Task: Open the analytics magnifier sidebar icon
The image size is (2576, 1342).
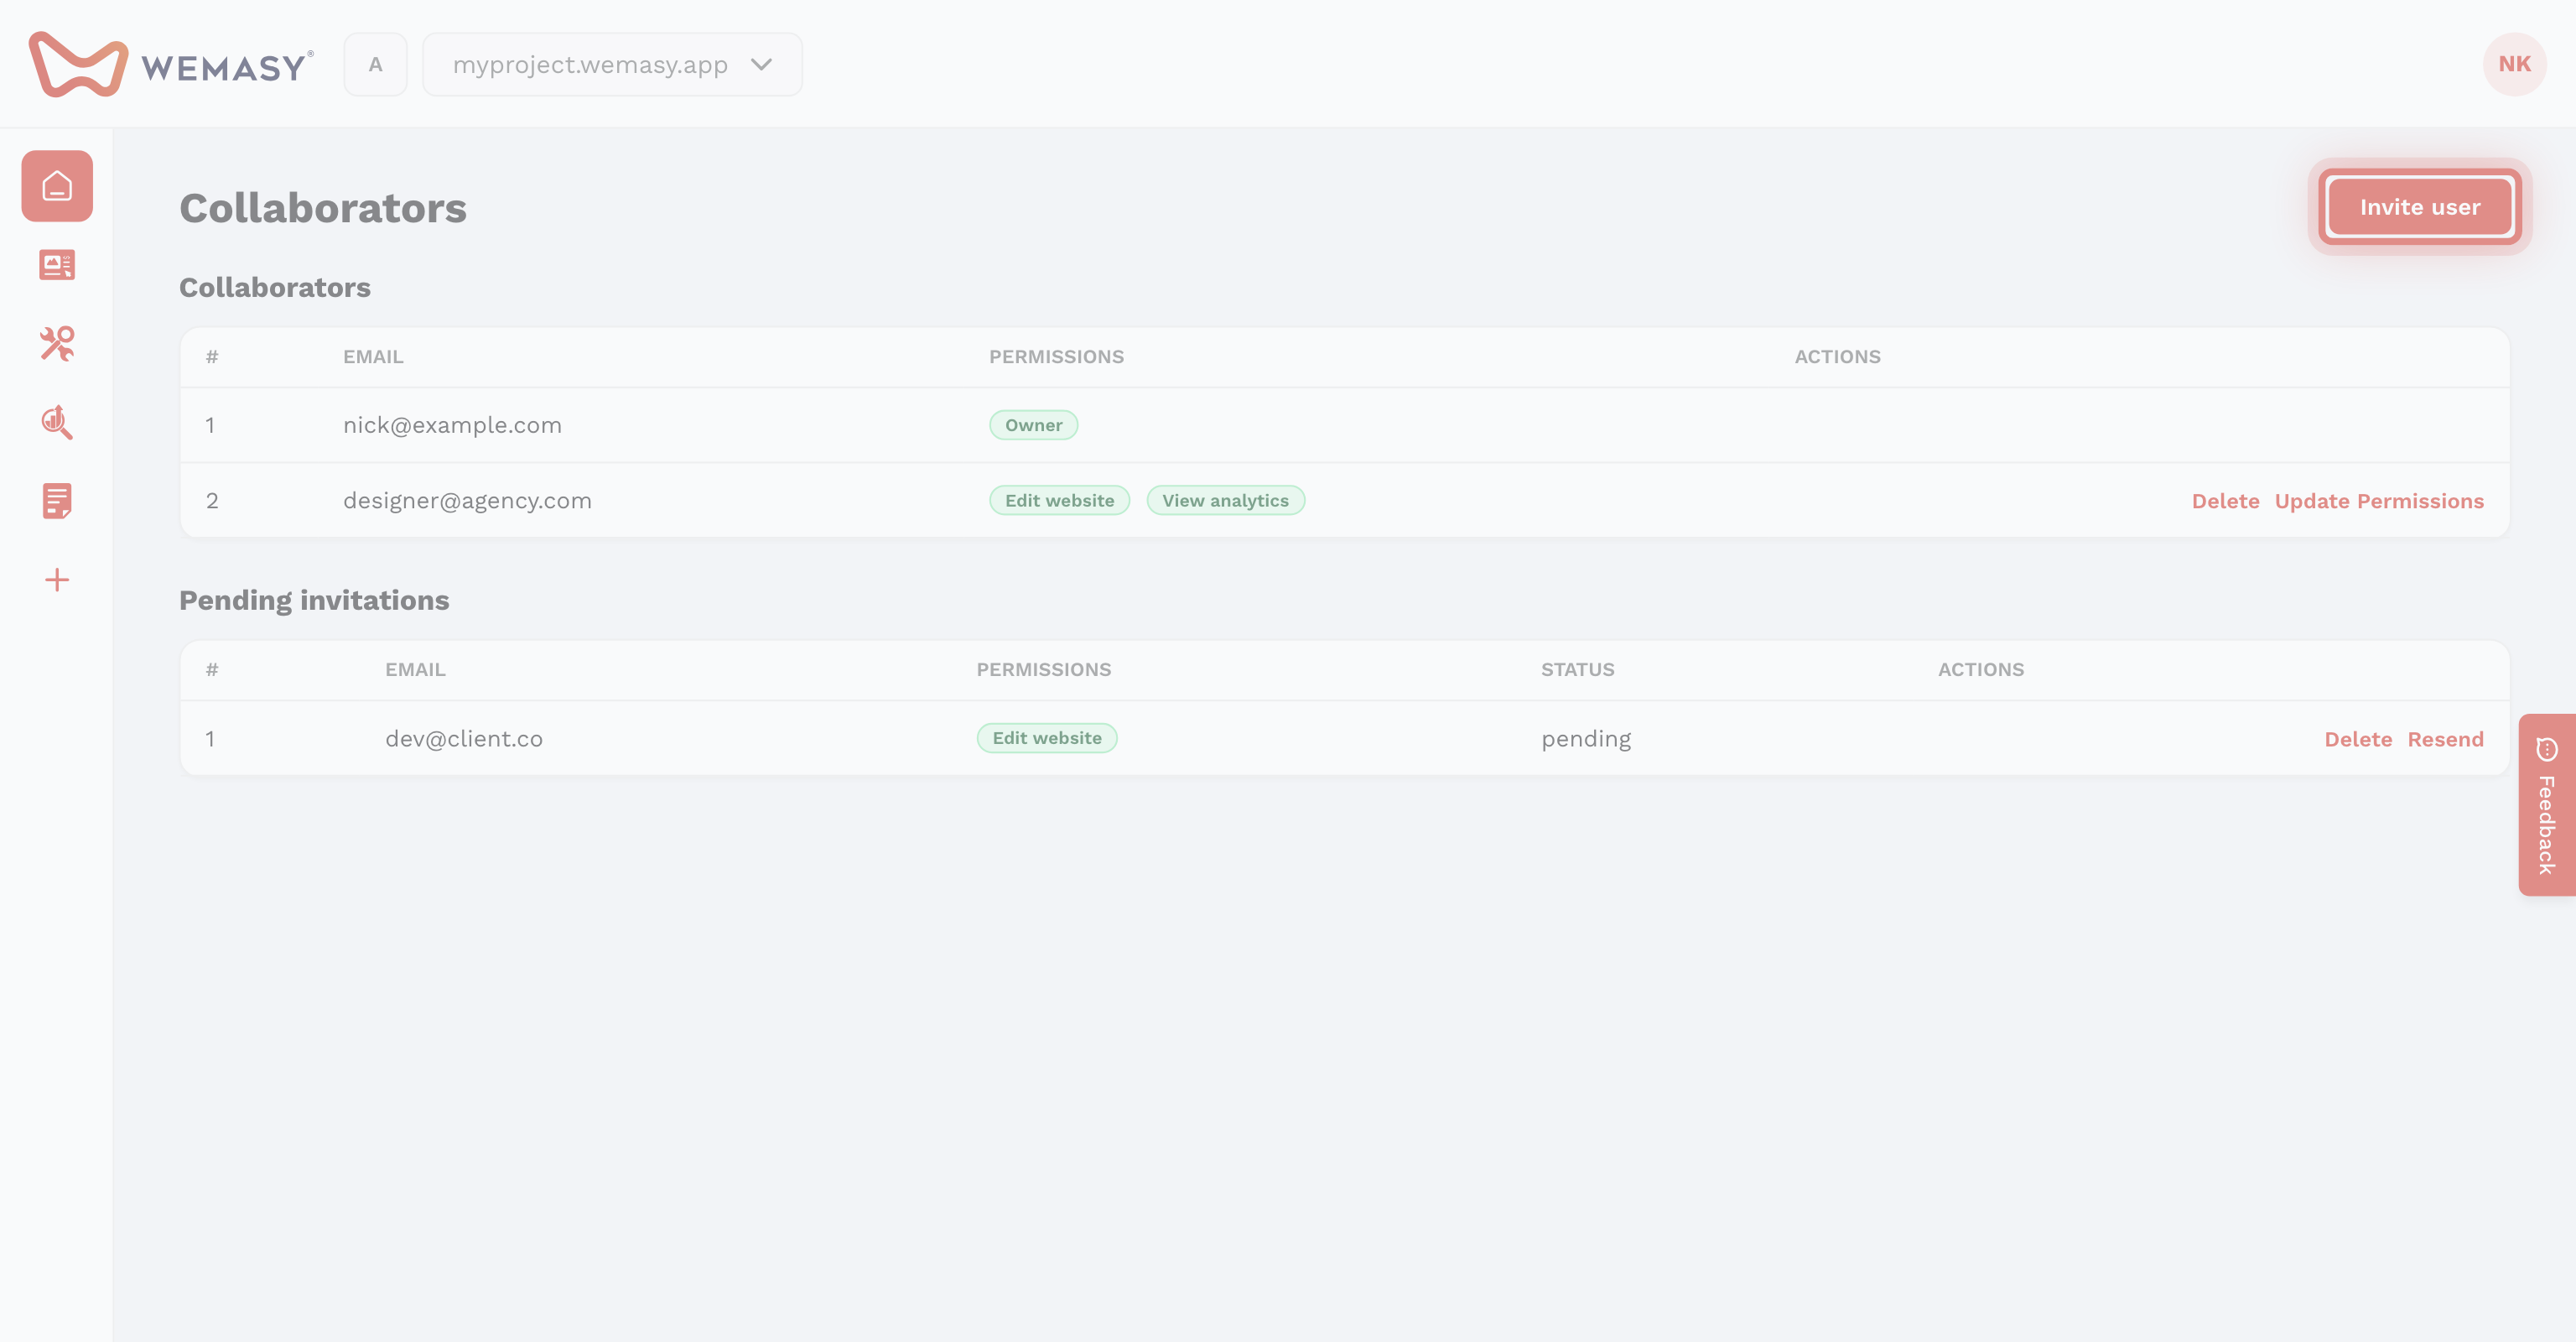Action: (57, 422)
